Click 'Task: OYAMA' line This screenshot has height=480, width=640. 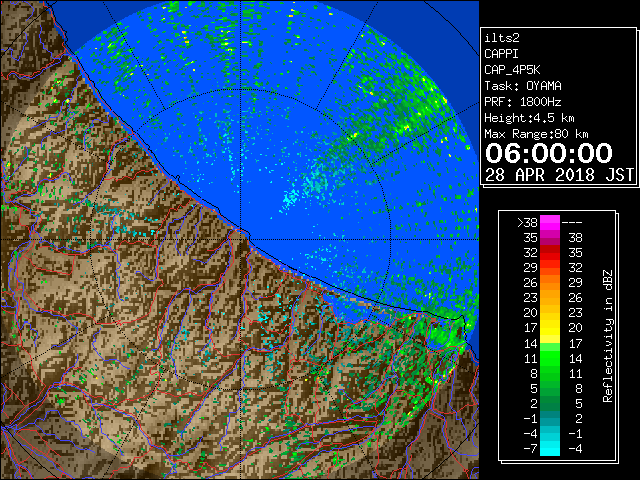(523, 86)
